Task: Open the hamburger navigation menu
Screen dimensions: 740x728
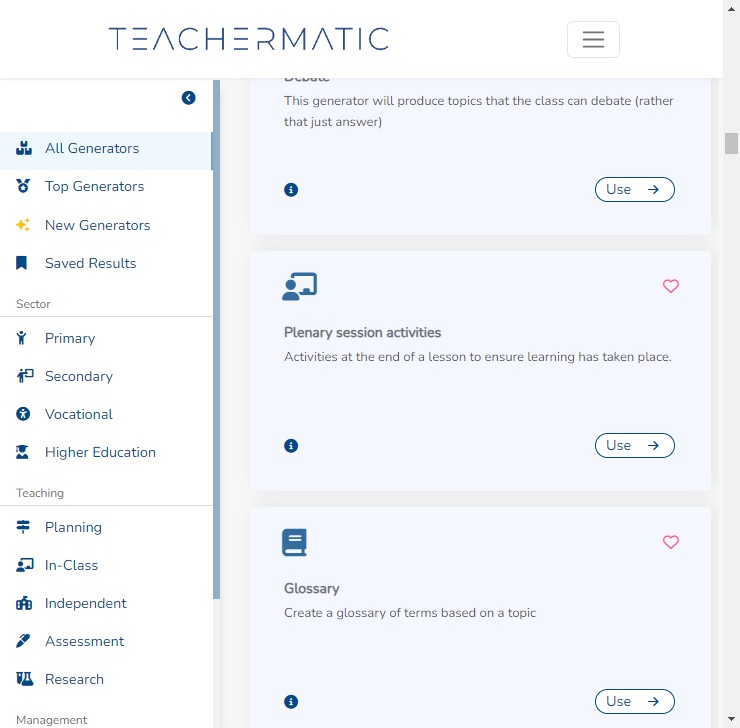Action: pyautogui.click(x=593, y=39)
